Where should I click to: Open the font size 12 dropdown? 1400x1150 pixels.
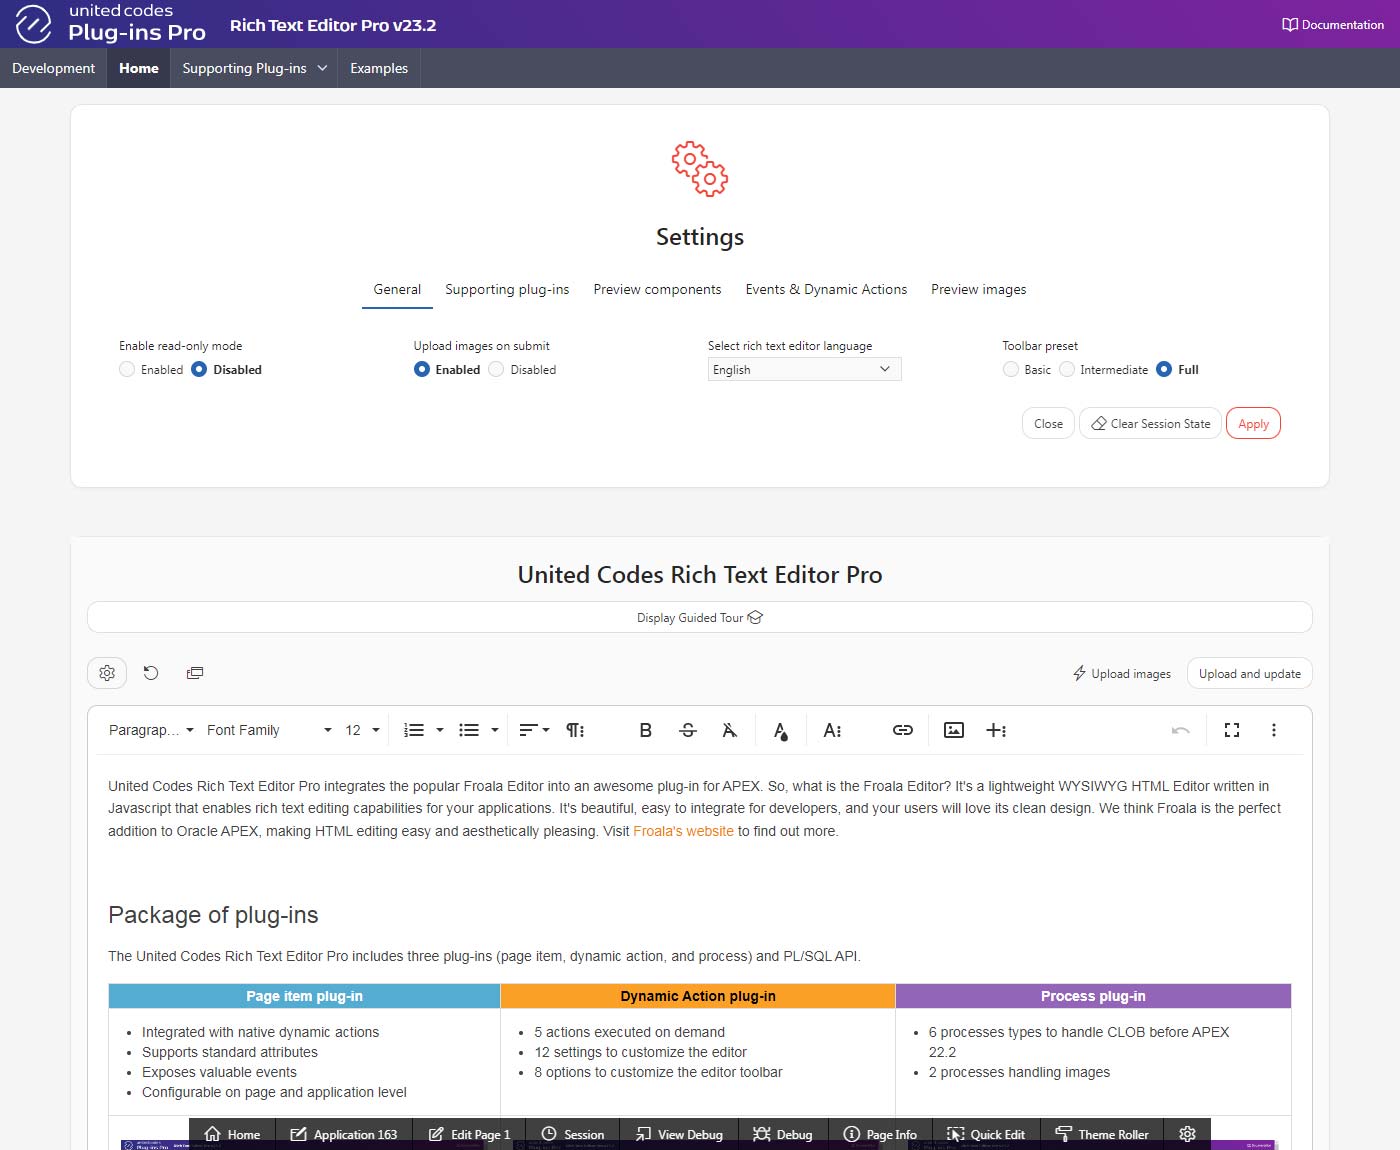[x=362, y=730]
